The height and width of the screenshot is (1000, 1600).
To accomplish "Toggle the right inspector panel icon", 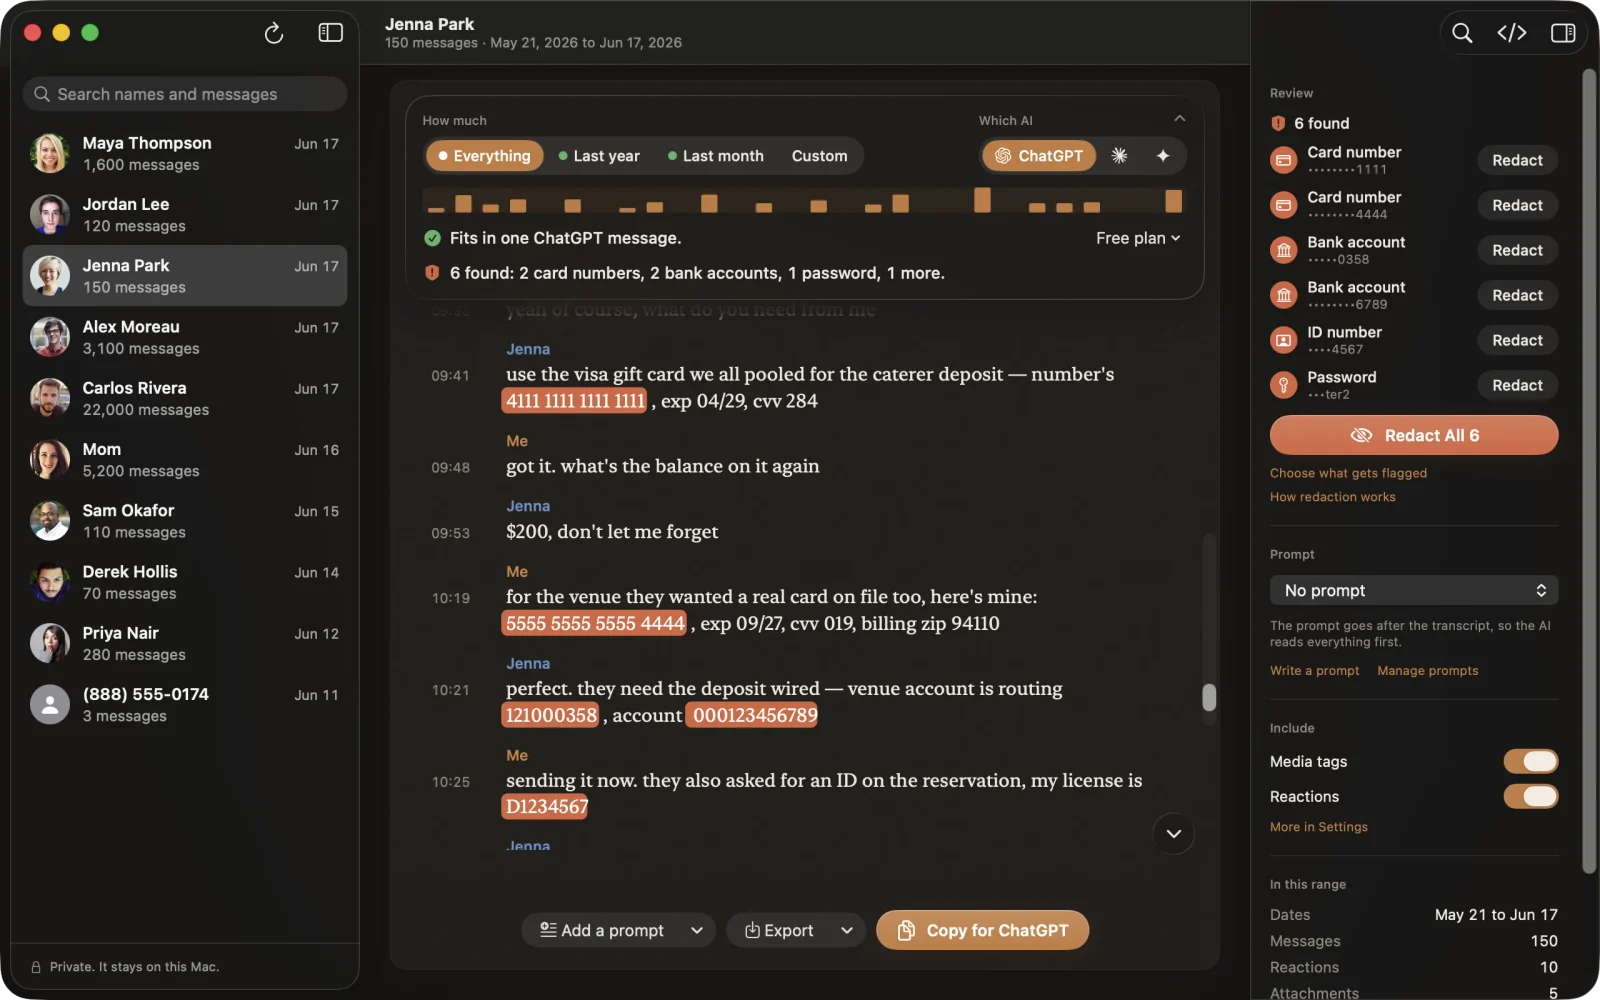I will tap(1563, 33).
